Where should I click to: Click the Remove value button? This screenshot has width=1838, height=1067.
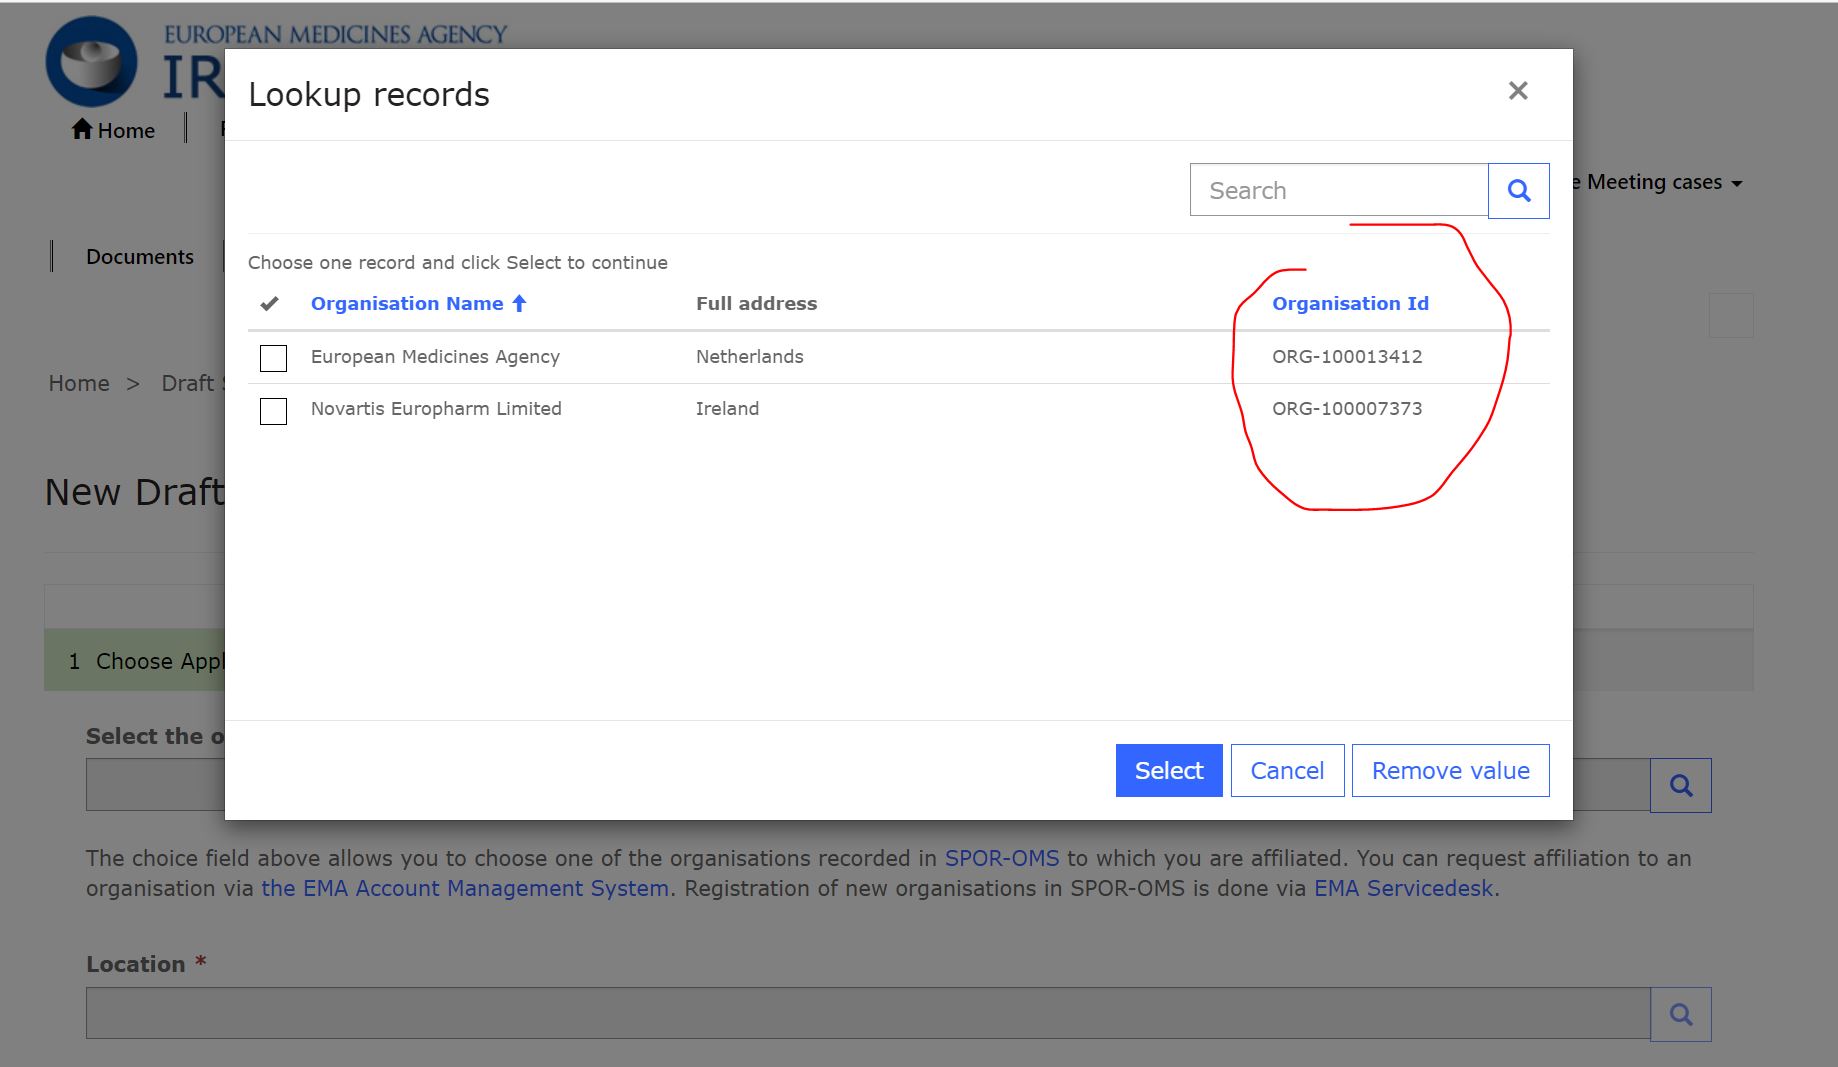coord(1449,770)
